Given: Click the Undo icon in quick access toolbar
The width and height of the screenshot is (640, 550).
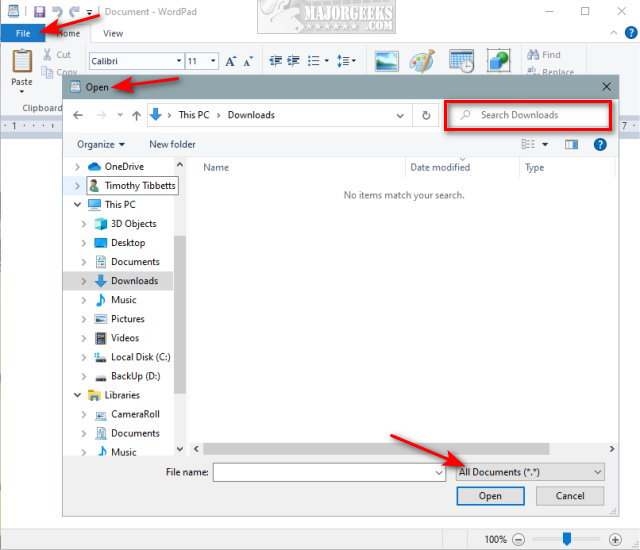Looking at the screenshot, I should (x=57, y=11).
